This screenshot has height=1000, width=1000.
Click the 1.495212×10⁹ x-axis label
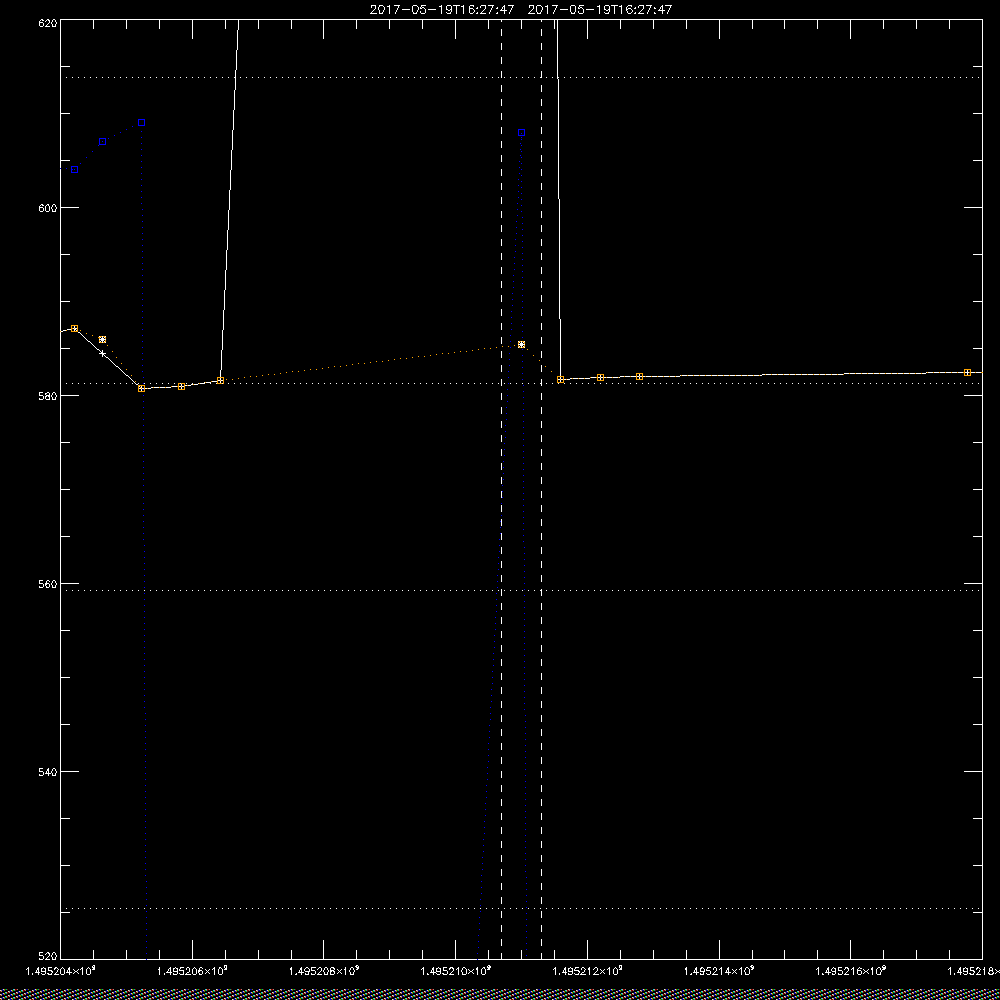(587, 971)
